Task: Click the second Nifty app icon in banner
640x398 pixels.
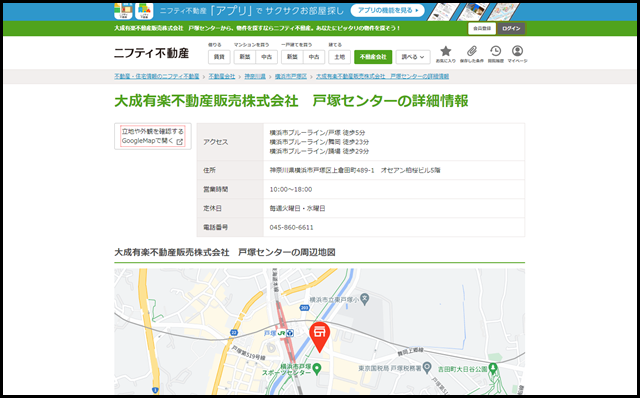Action: coord(144,11)
